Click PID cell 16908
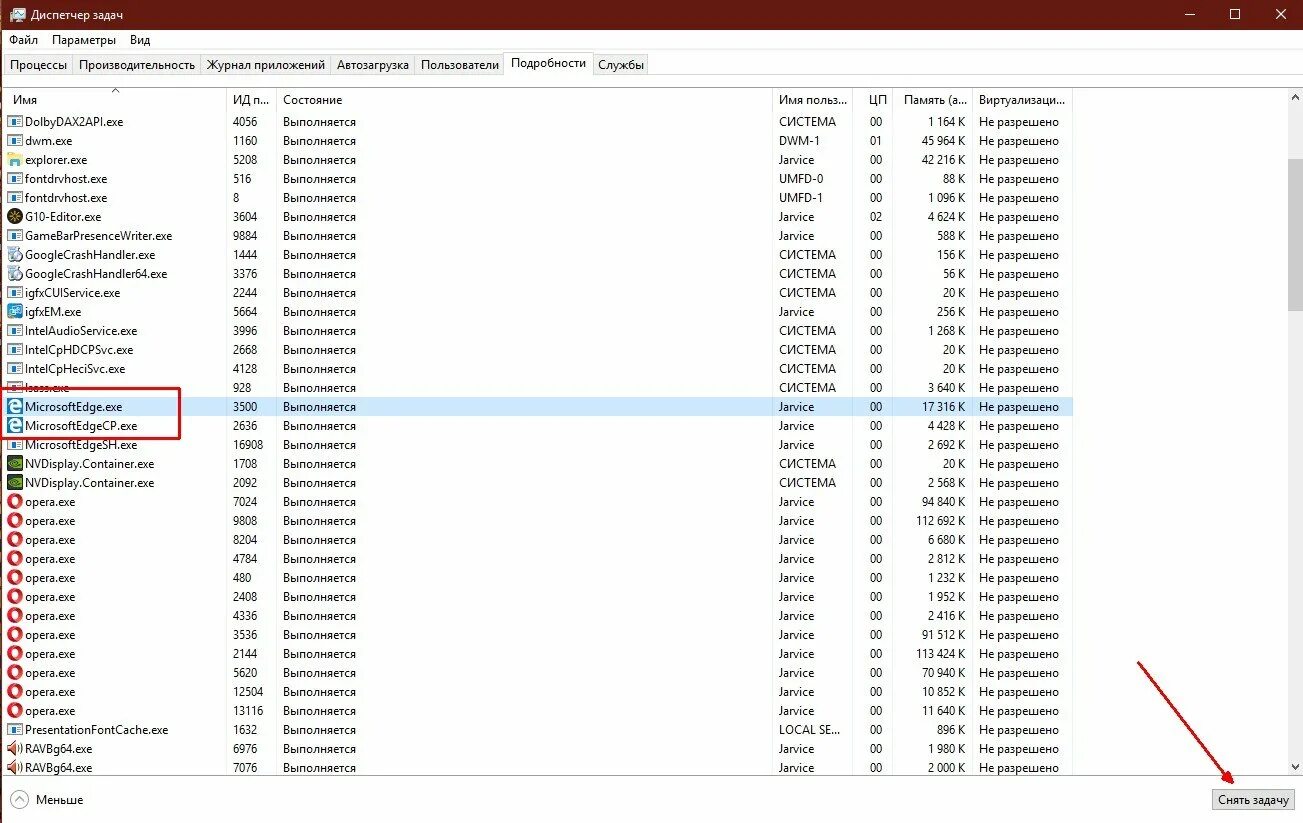Image resolution: width=1303 pixels, height=823 pixels. (248, 445)
